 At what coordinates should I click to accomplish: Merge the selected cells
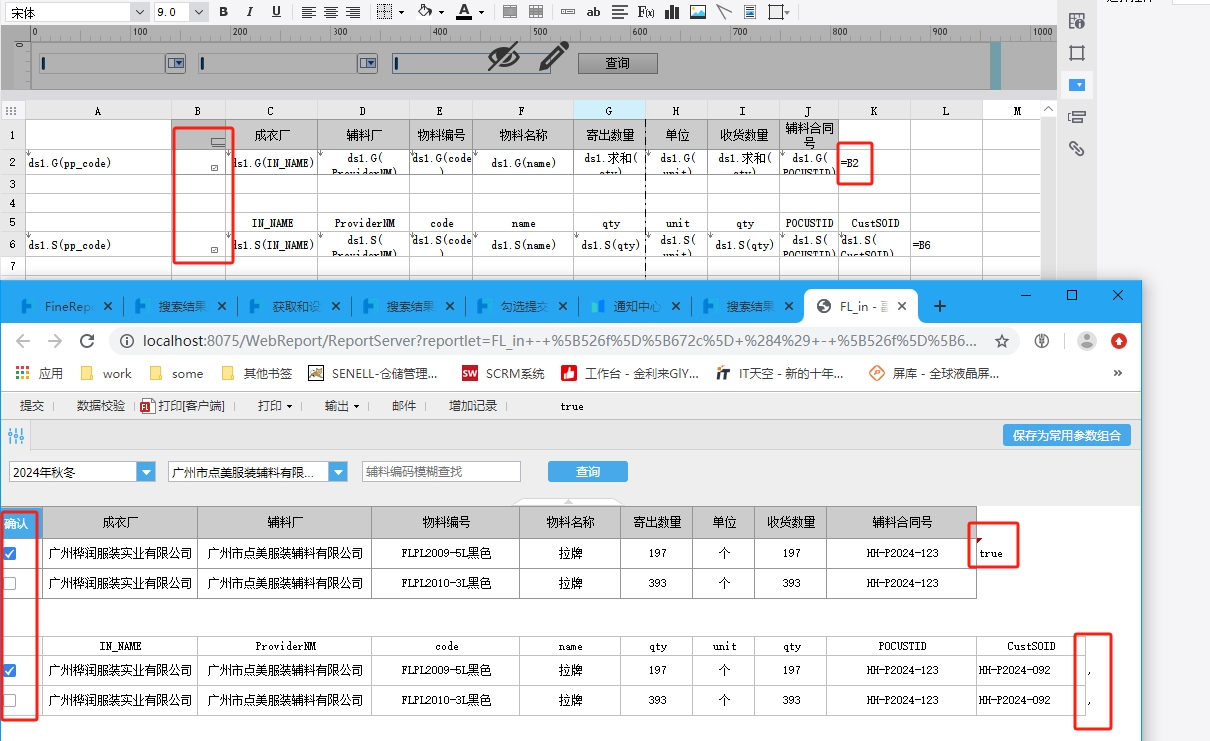[x=510, y=12]
